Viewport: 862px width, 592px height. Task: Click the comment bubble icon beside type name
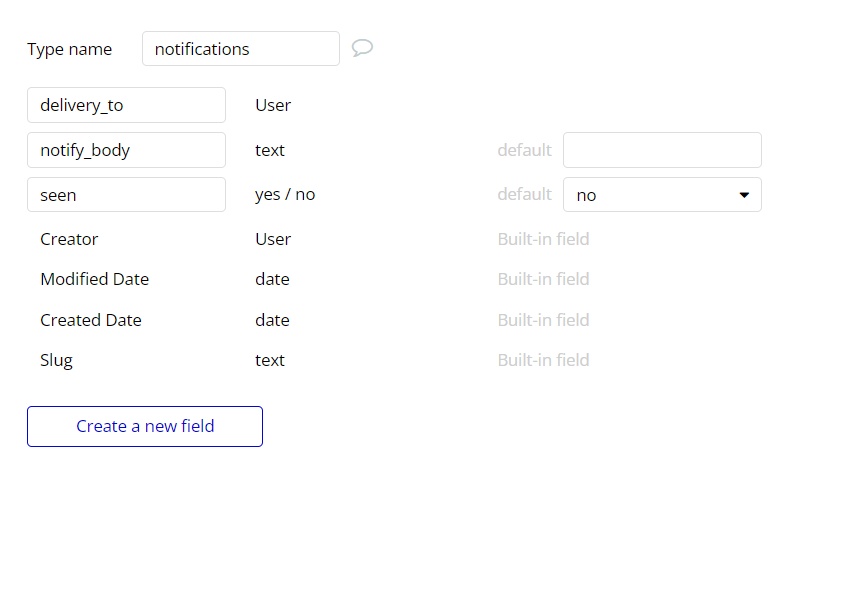(x=362, y=48)
